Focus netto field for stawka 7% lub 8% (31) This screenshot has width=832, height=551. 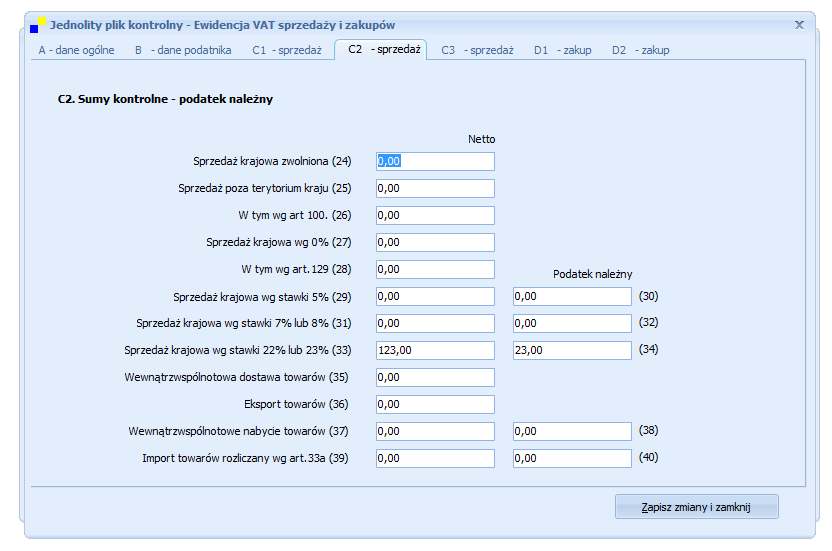435,324
